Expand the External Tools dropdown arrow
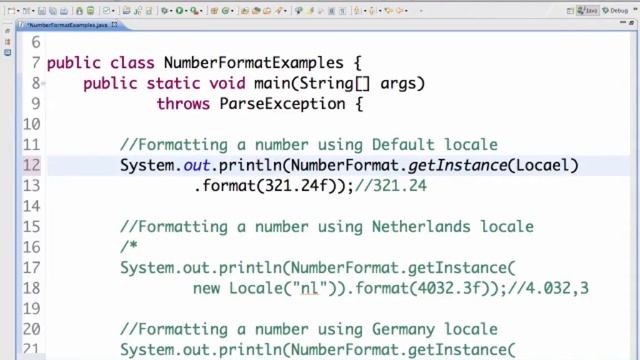The image size is (640, 360). (x=201, y=11)
